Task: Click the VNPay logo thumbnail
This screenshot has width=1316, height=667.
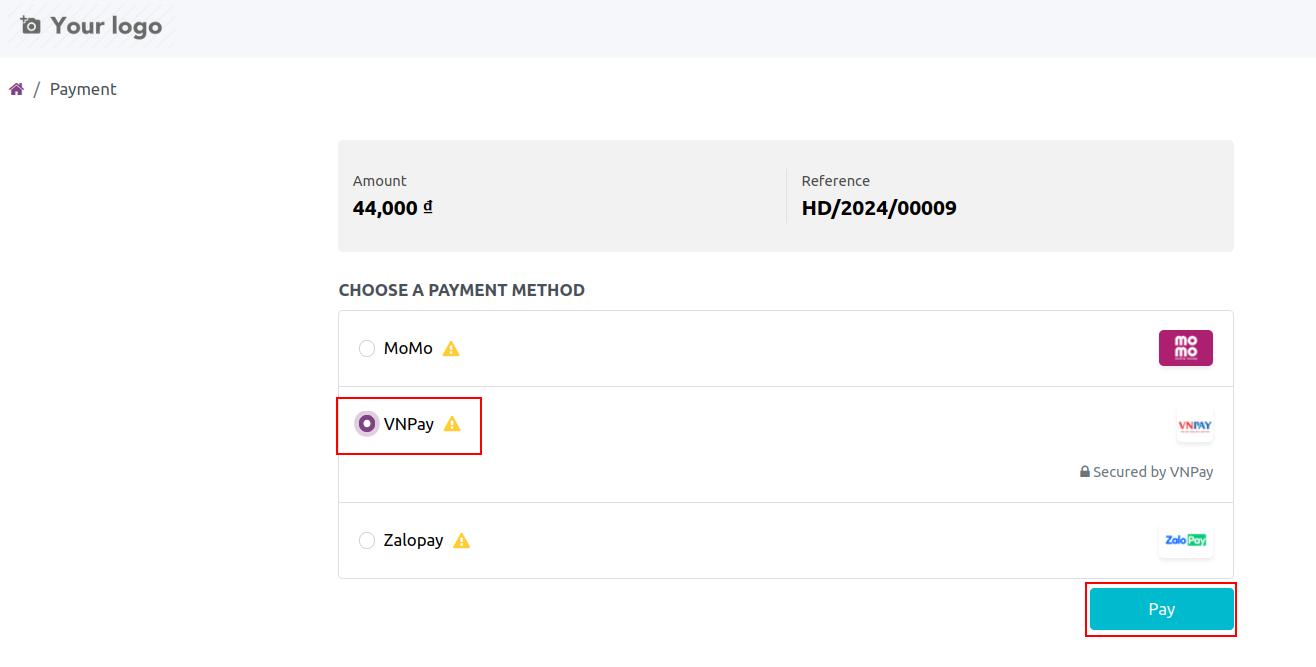Action: tap(1194, 425)
